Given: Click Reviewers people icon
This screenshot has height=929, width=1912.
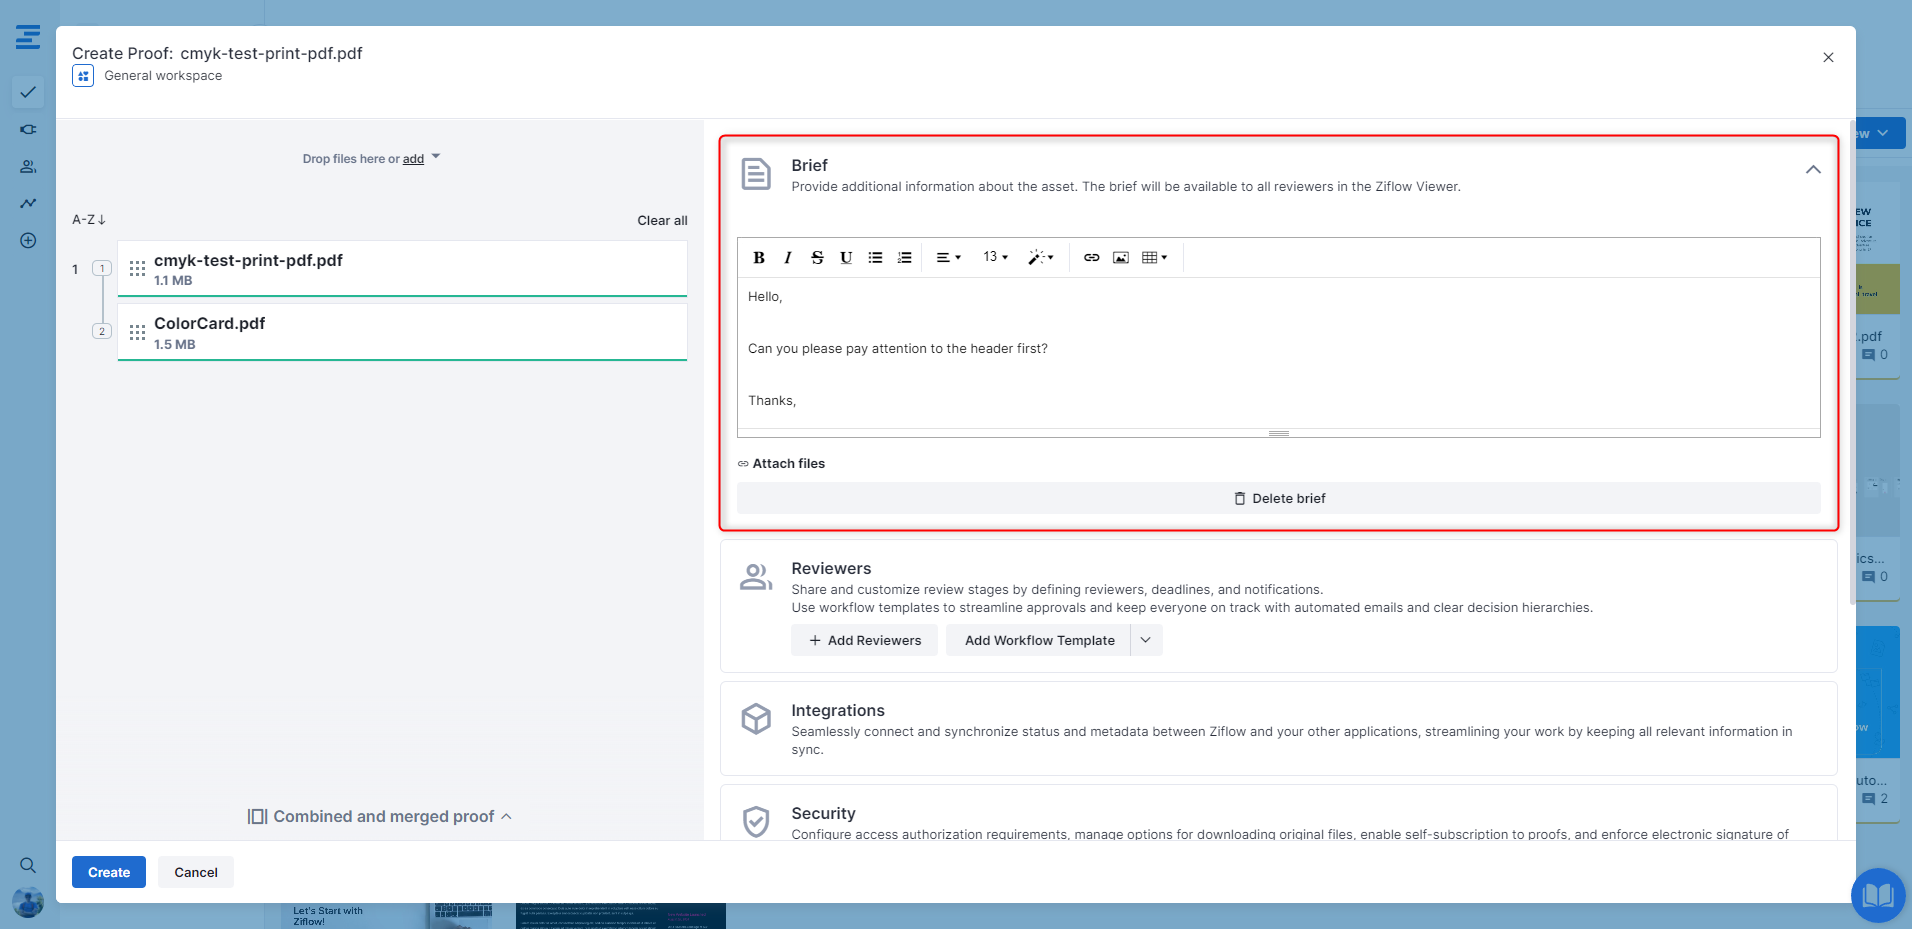Looking at the screenshot, I should (x=756, y=577).
